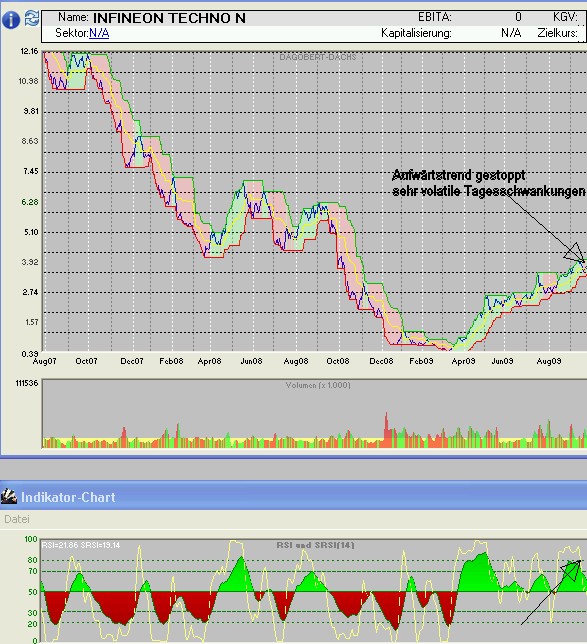Click the 111536 volume axis value

pos(27,383)
